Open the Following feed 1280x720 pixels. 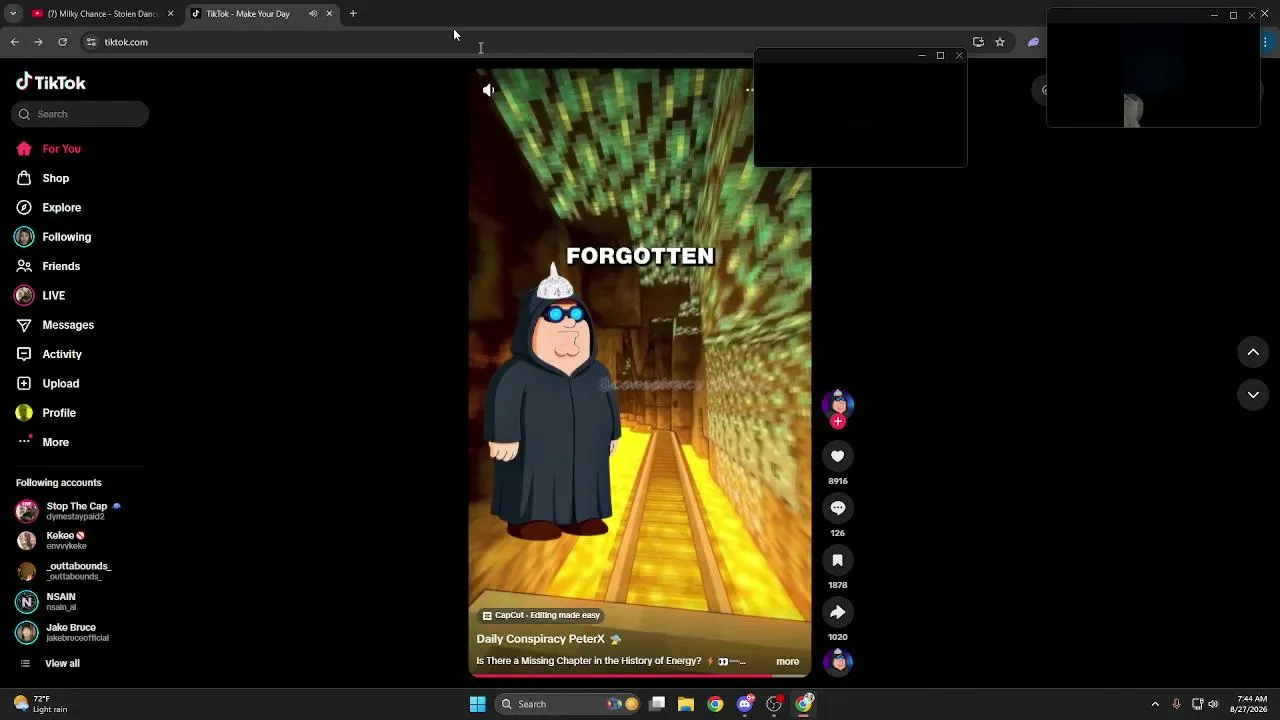66,237
